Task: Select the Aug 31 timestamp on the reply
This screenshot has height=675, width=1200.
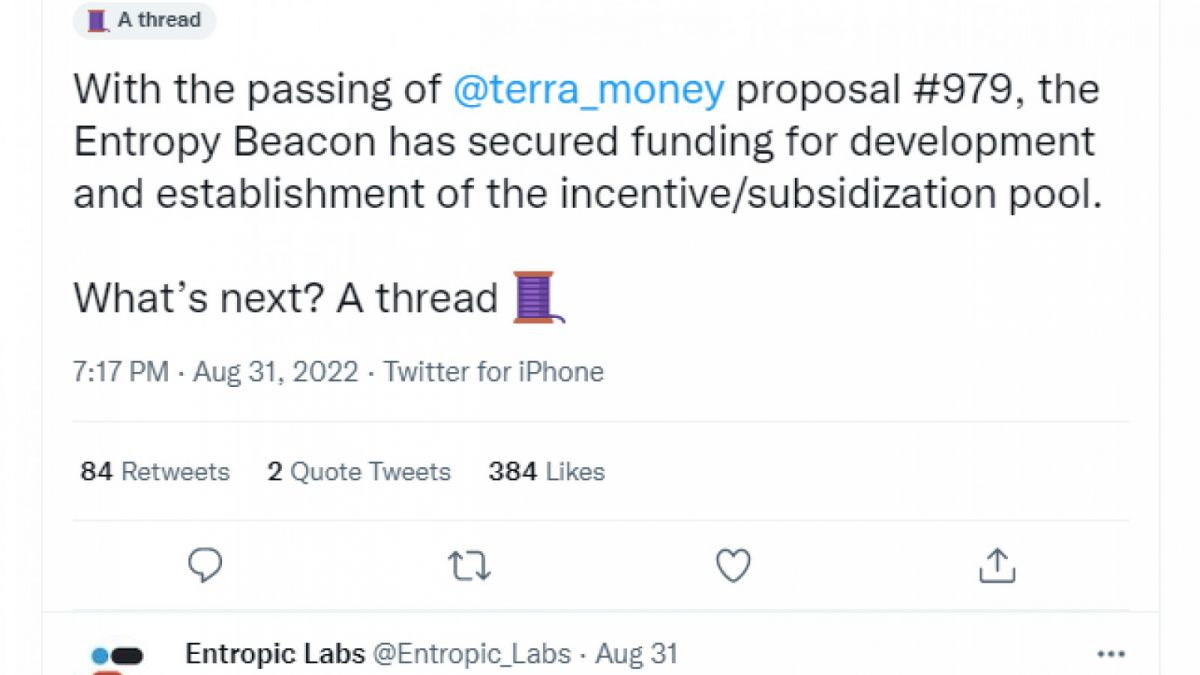Action: click(637, 654)
